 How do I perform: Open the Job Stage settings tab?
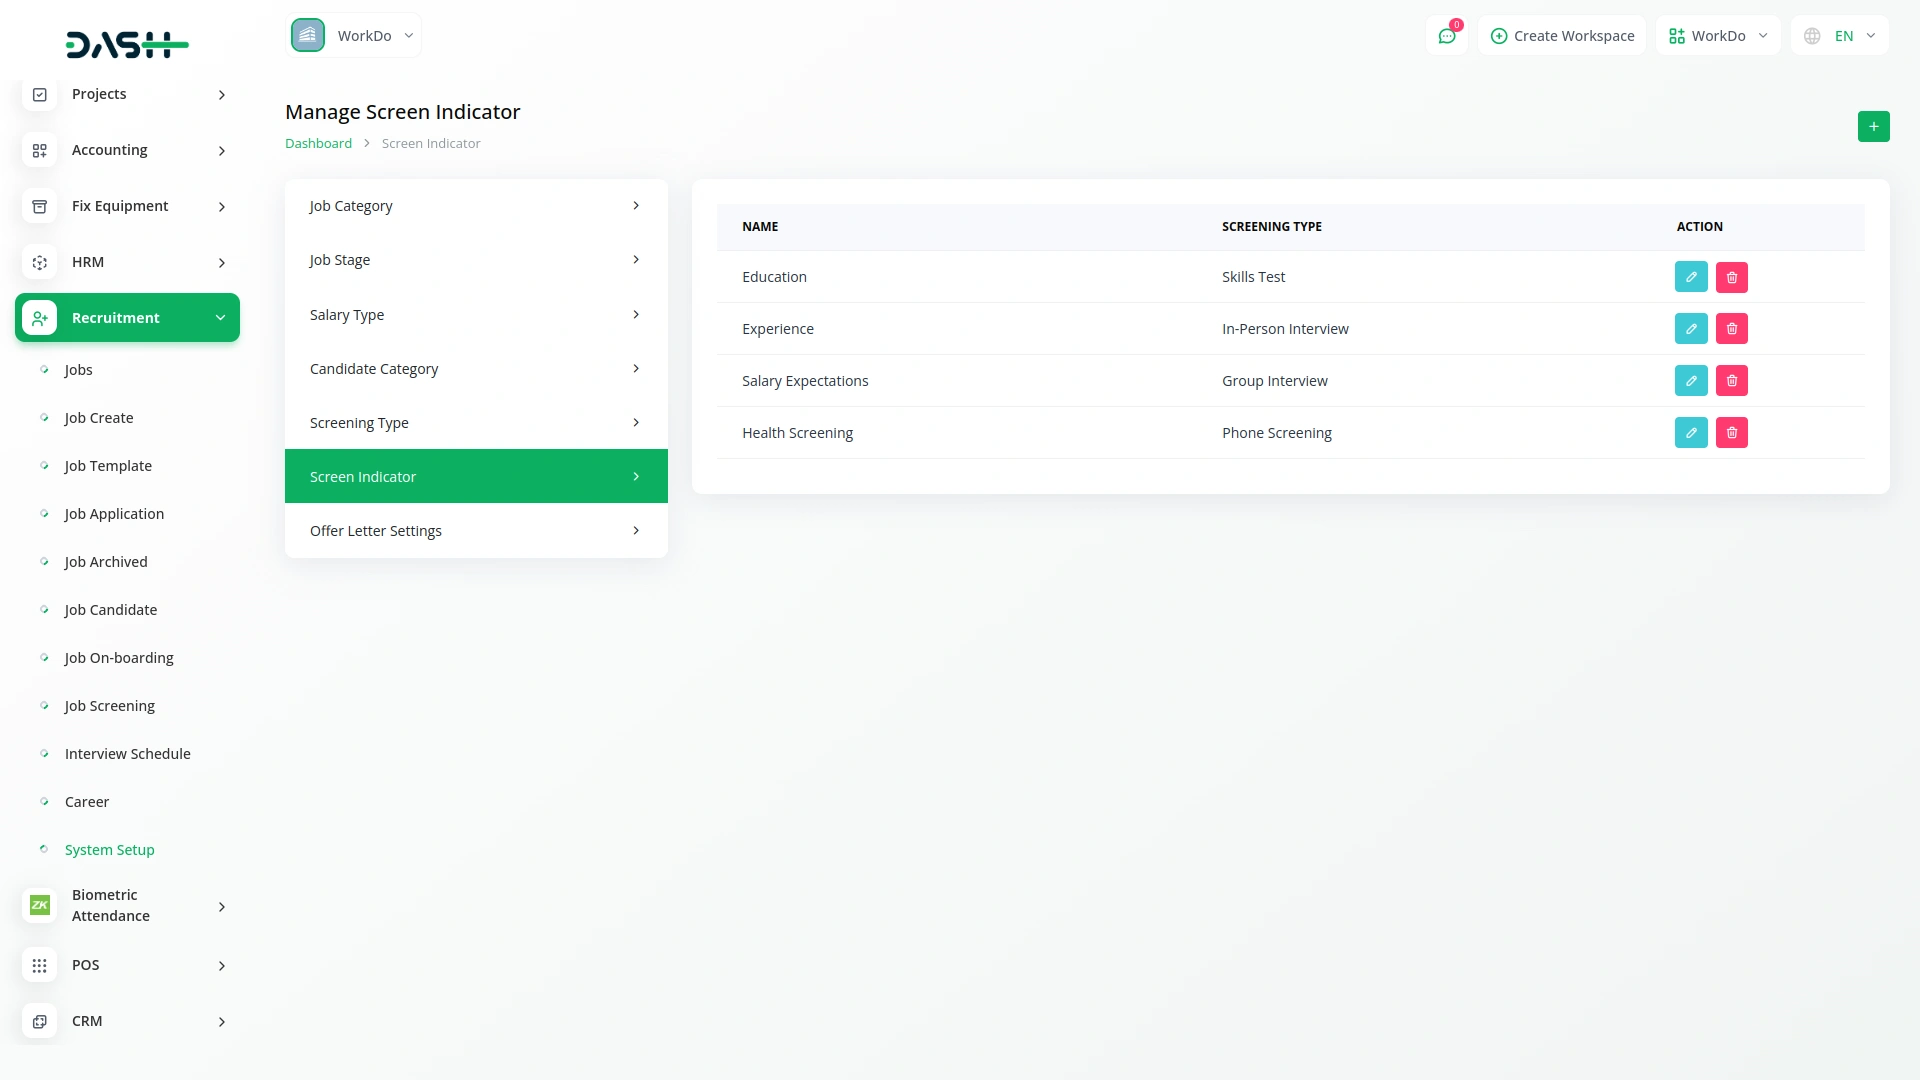tap(476, 260)
